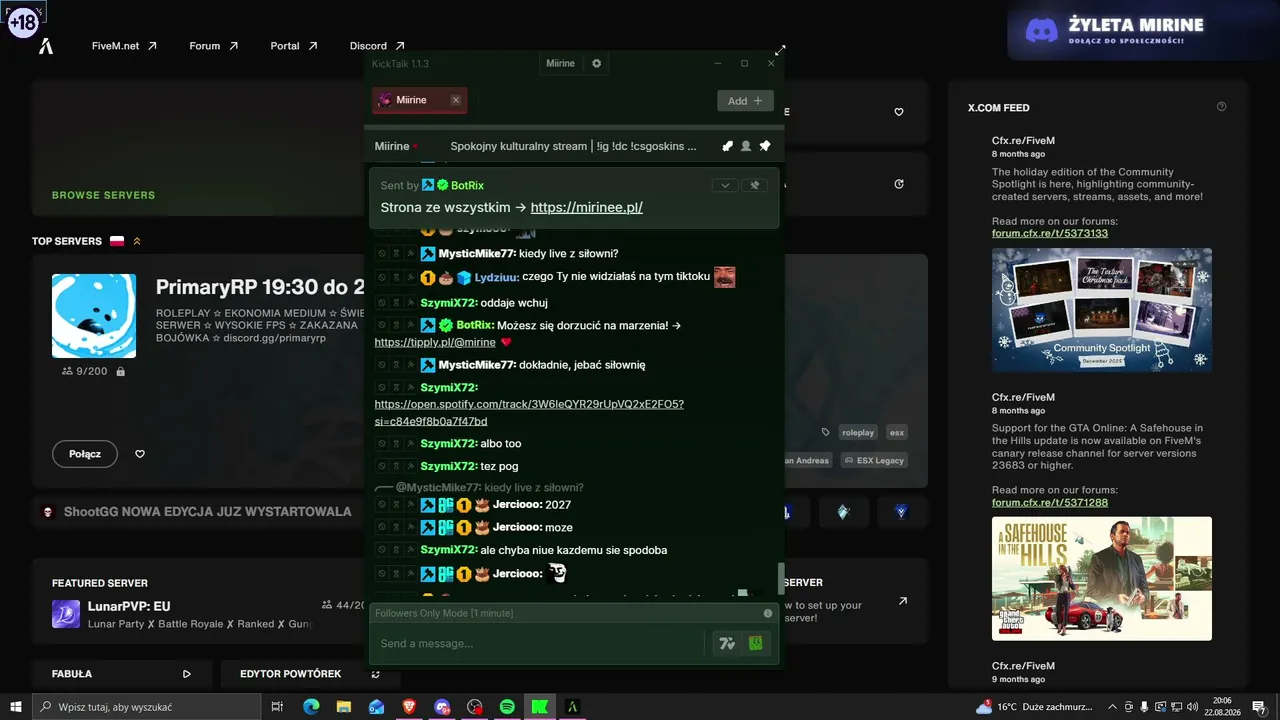Open Forum link in FiveM navigation
This screenshot has width=1280, height=720.
213,46
